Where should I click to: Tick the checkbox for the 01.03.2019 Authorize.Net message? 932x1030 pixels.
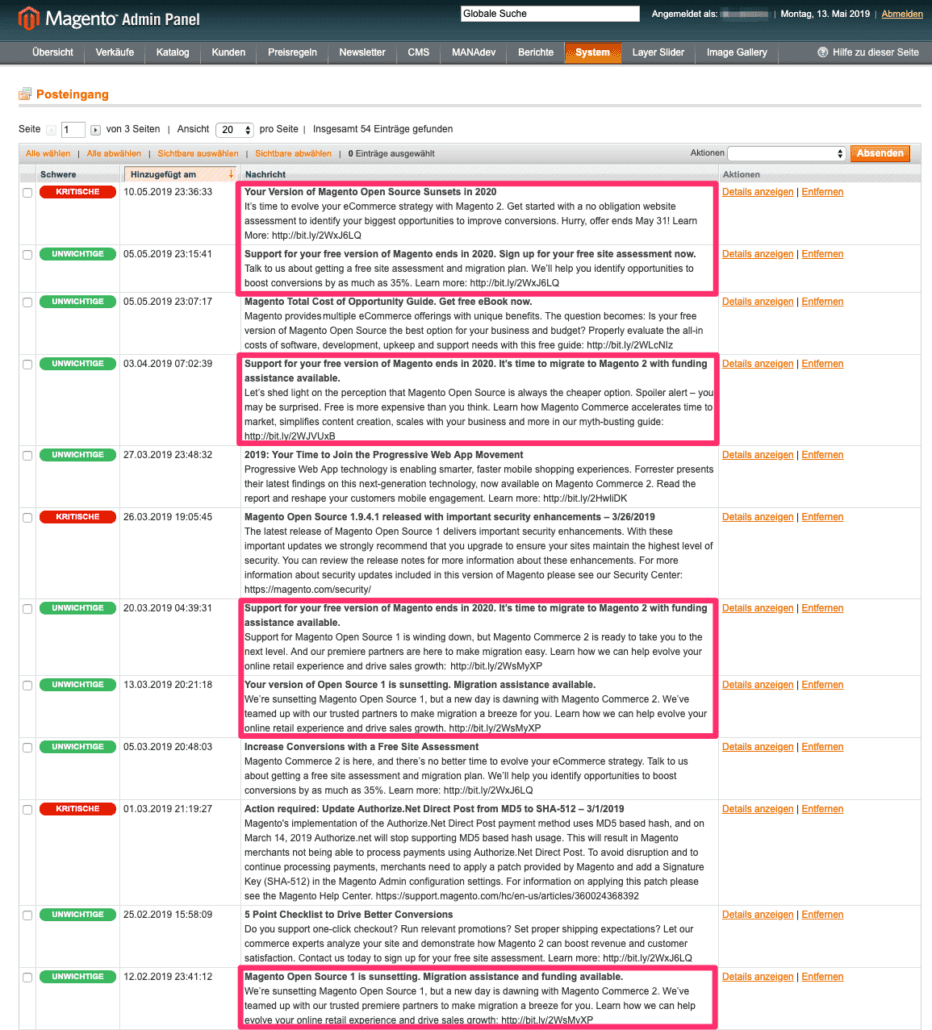tap(28, 810)
